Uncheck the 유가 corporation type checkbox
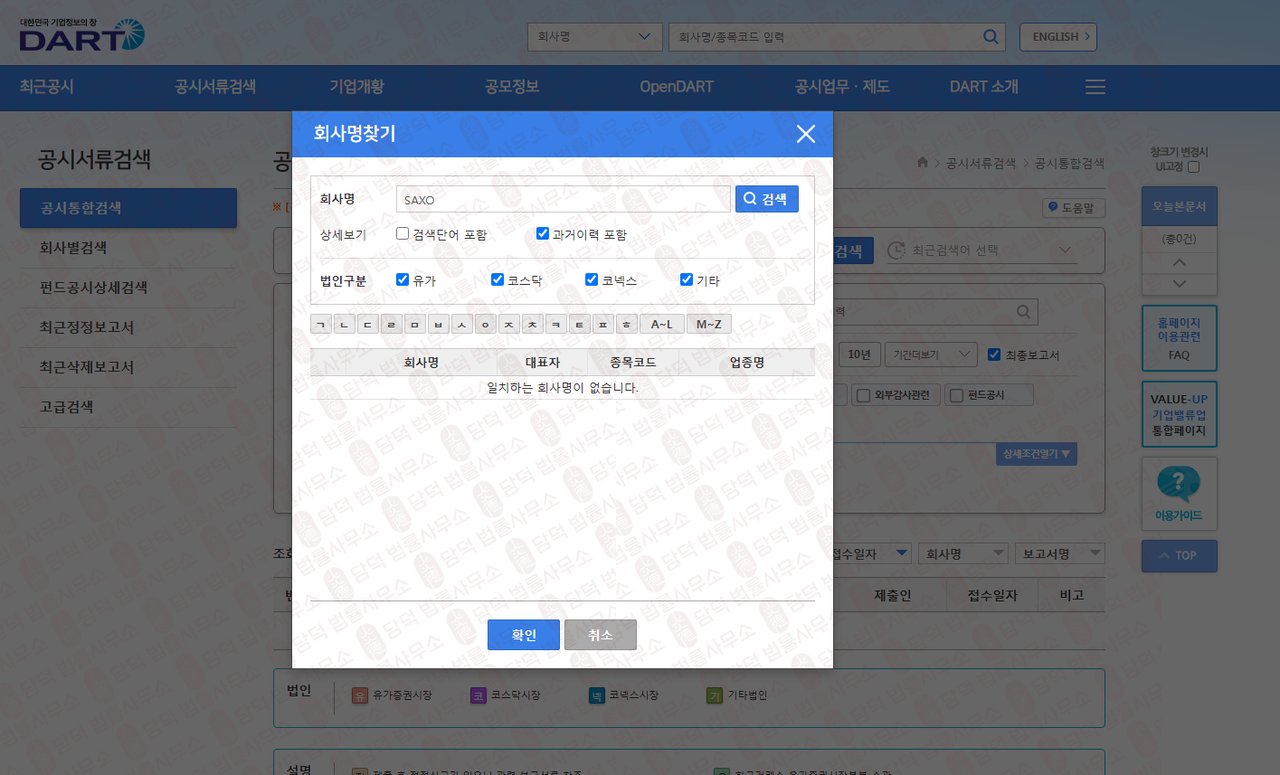 coord(402,280)
